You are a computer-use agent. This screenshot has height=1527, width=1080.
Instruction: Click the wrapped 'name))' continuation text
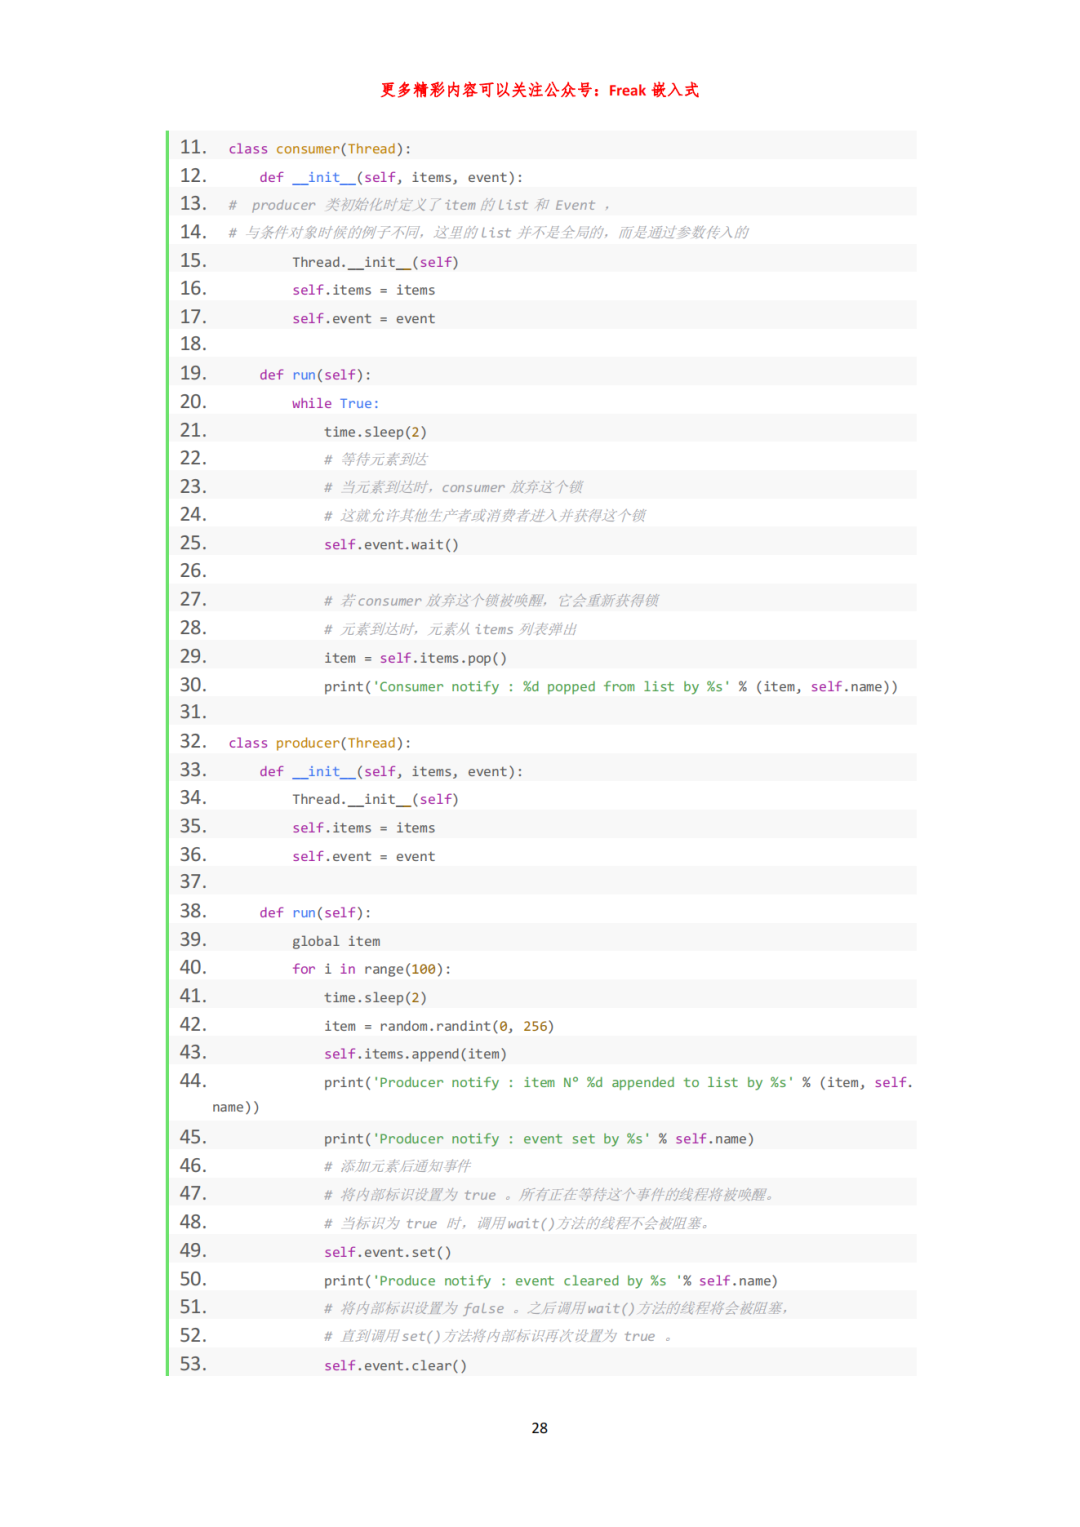pos(236,1107)
